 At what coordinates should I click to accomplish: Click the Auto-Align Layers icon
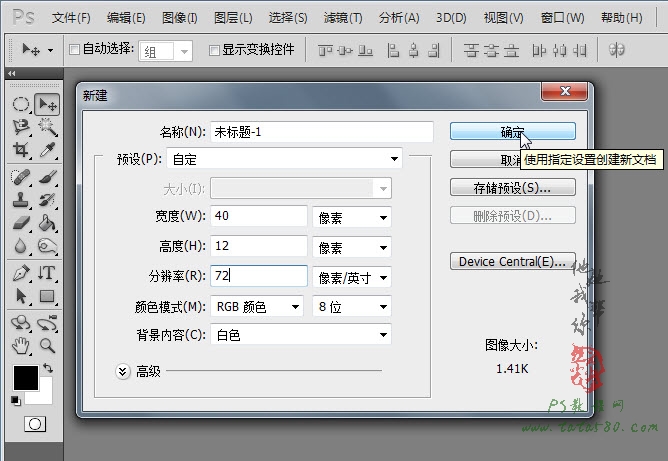(x=616, y=50)
